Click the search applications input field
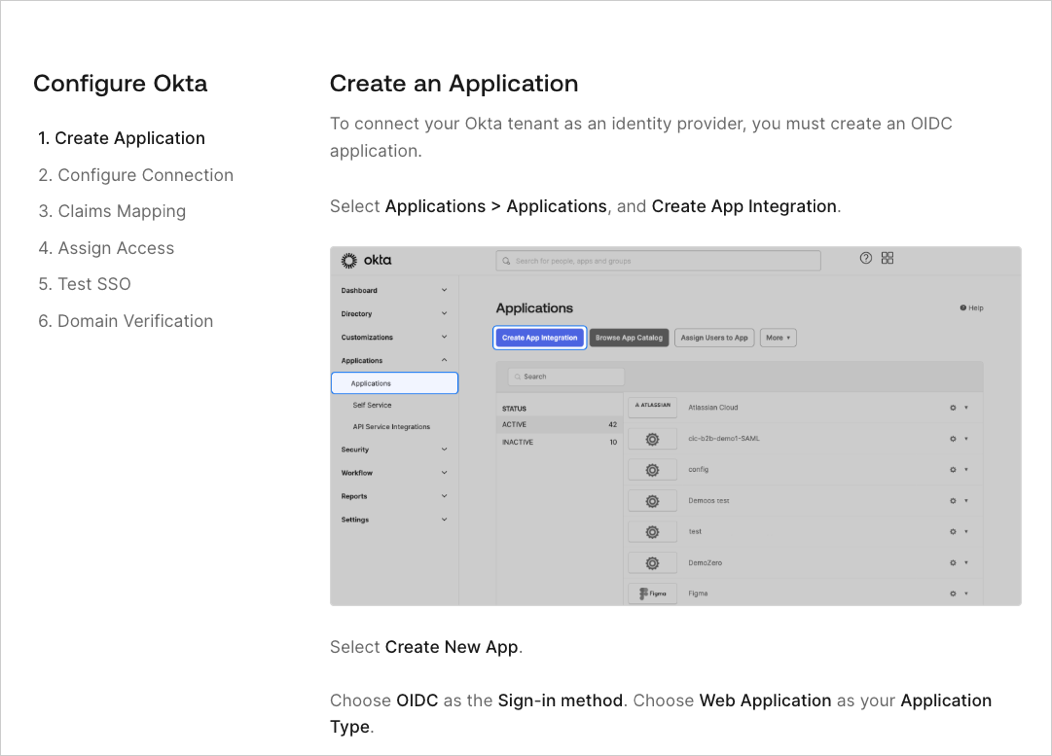Viewport: 1052px width, 756px height. [x=563, y=376]
